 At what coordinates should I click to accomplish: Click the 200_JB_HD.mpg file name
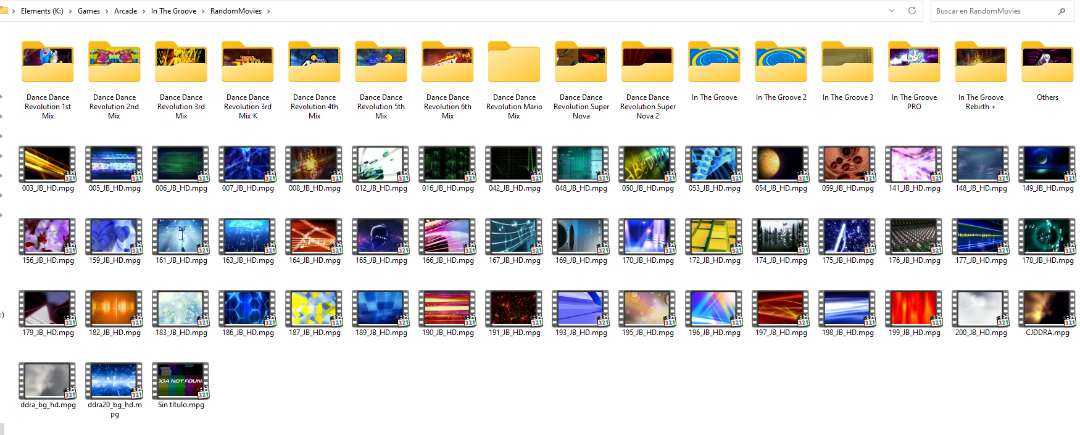[x=981, y=332]
